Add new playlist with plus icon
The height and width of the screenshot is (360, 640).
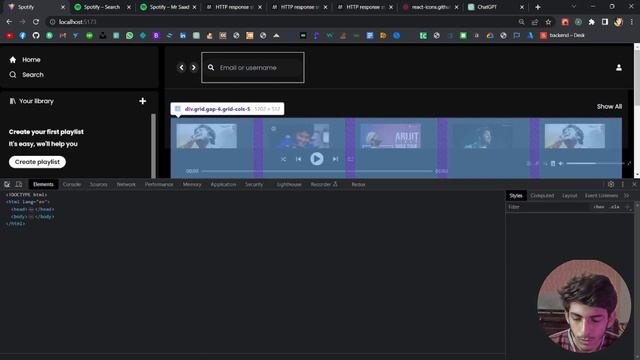click(x=142, y=101)
